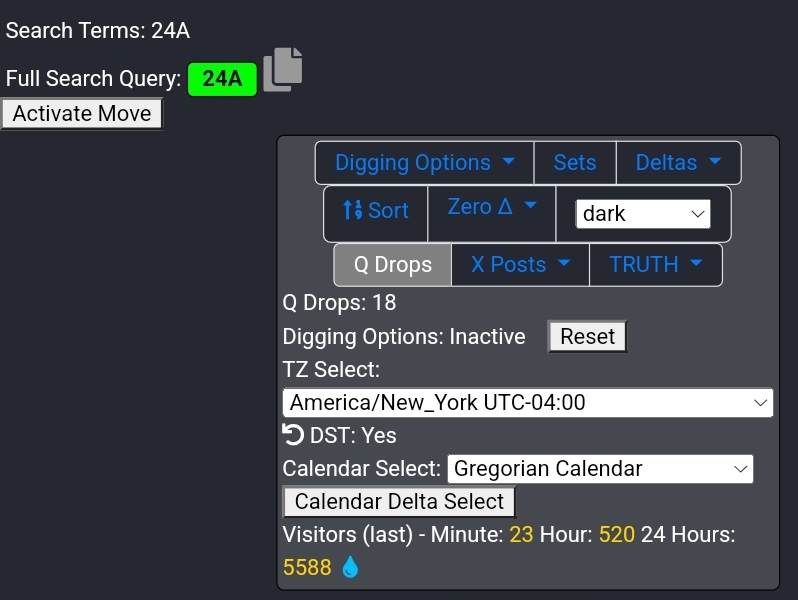Click the green 24A query tag
This screenshot has height=600, width=798.
click(222, 79)
